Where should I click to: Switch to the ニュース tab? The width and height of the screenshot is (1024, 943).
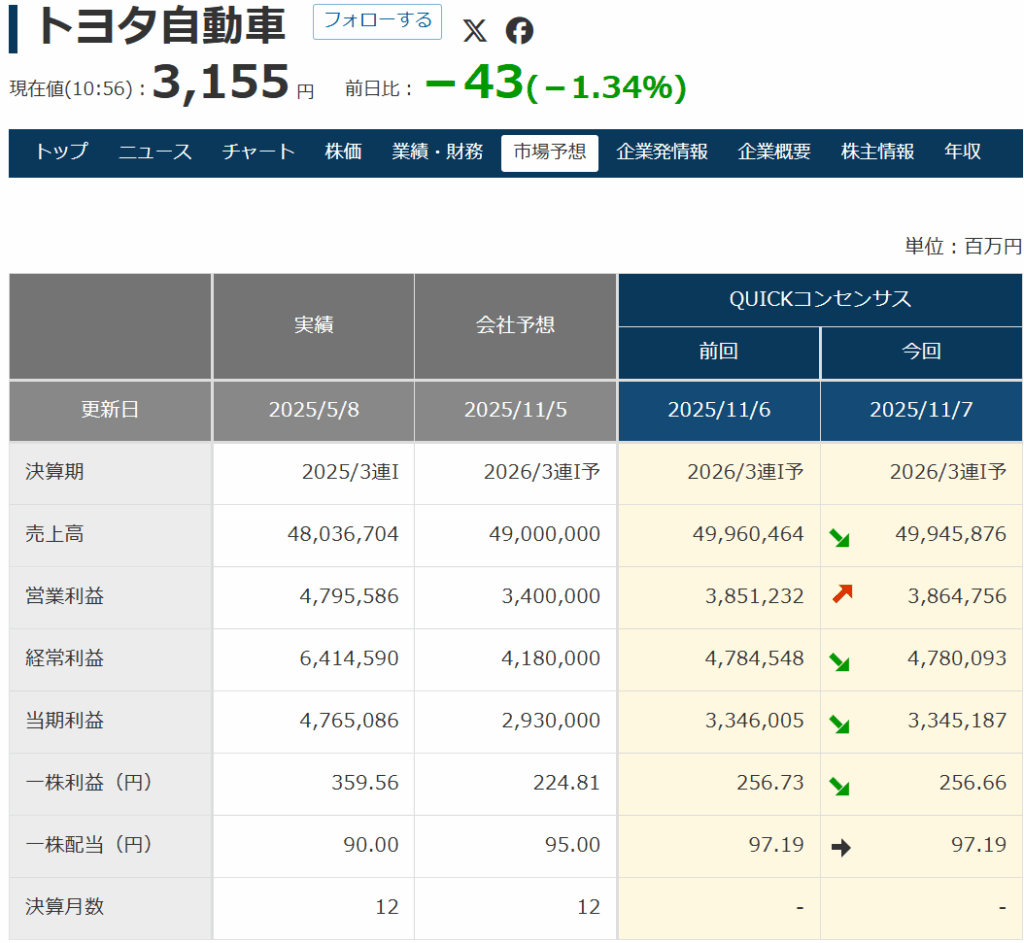coord(155,152)
